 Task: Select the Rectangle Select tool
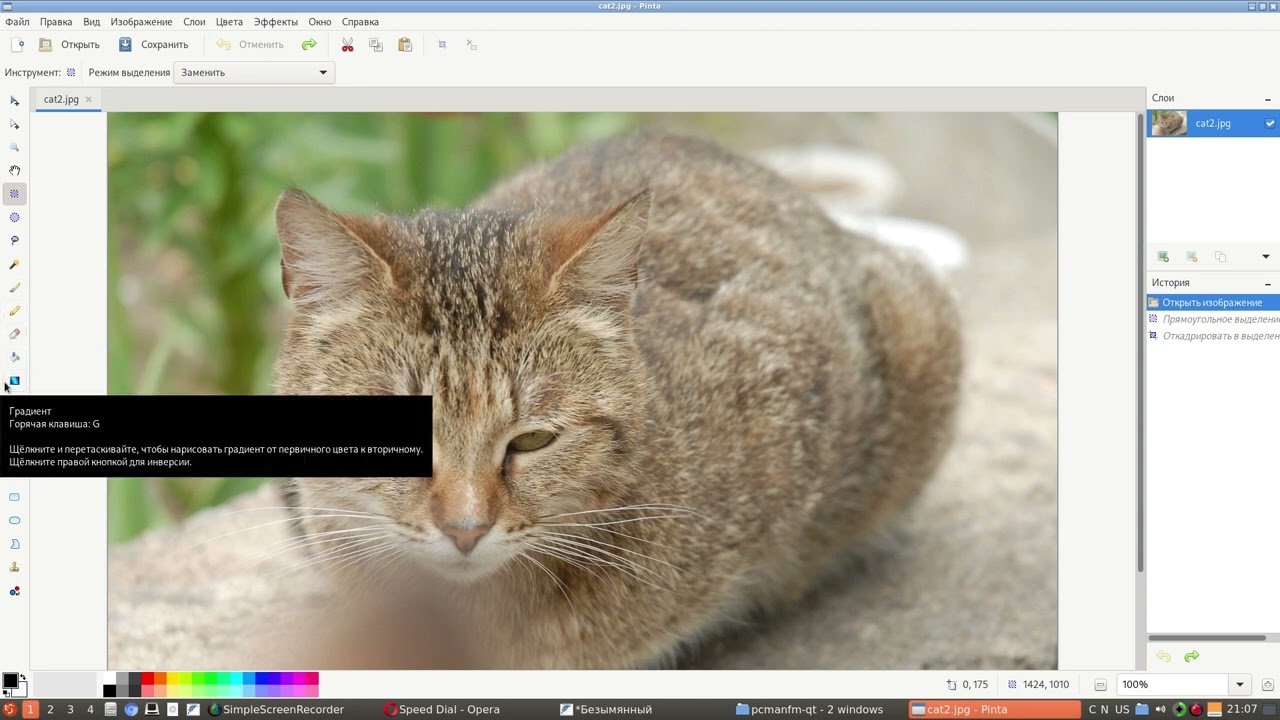(x=14, y=194)
